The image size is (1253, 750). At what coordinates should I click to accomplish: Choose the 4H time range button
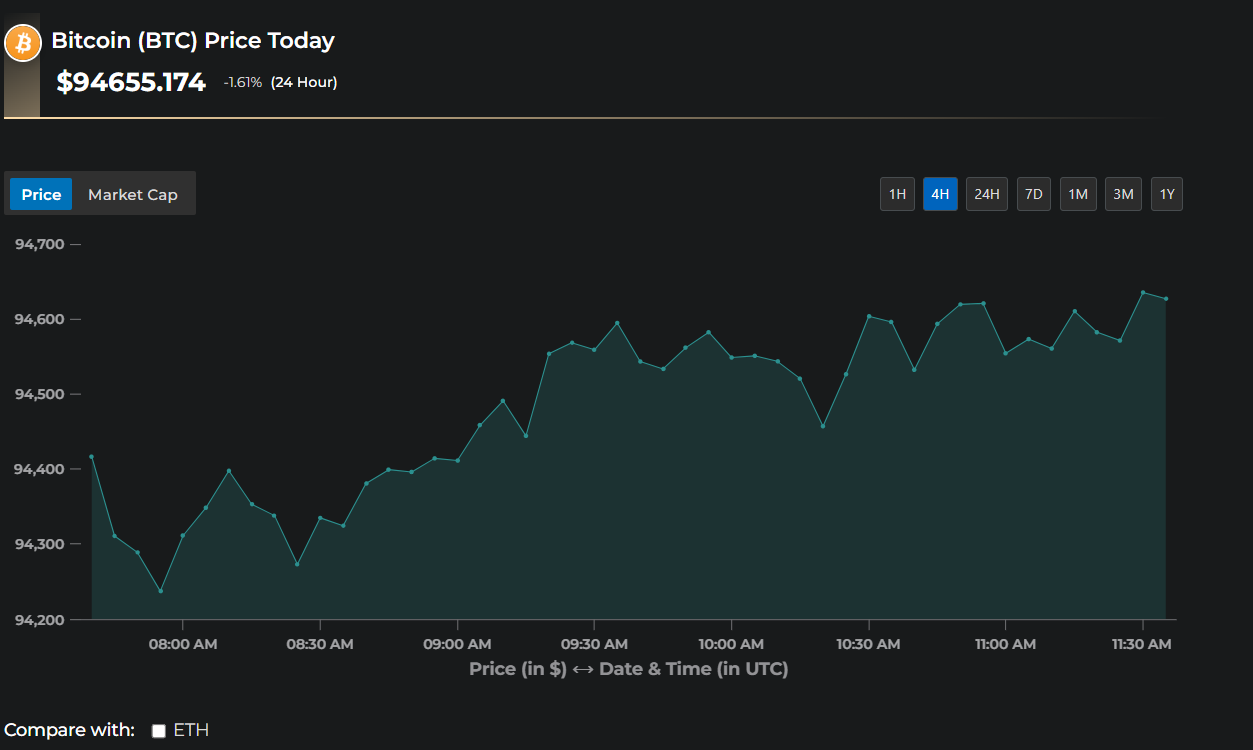click(940, 194)
